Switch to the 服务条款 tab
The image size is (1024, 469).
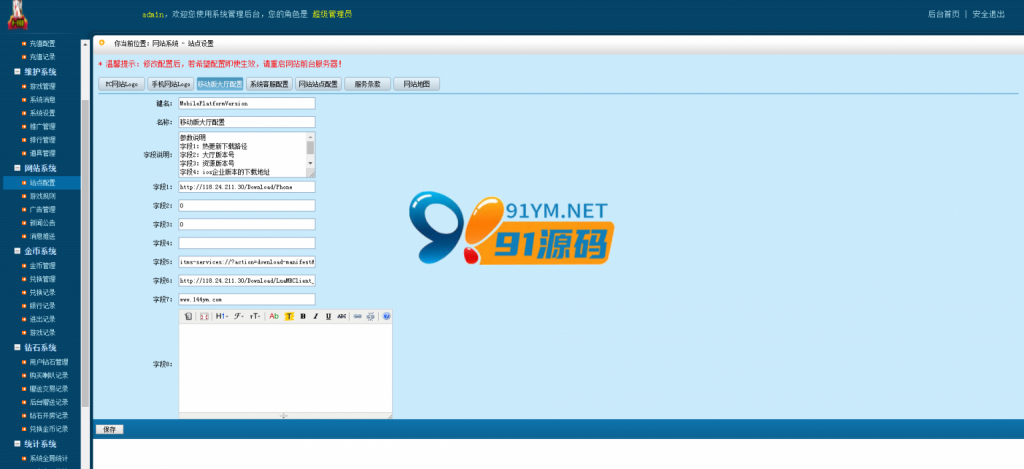pyautogui.click(x=368, y=84)
